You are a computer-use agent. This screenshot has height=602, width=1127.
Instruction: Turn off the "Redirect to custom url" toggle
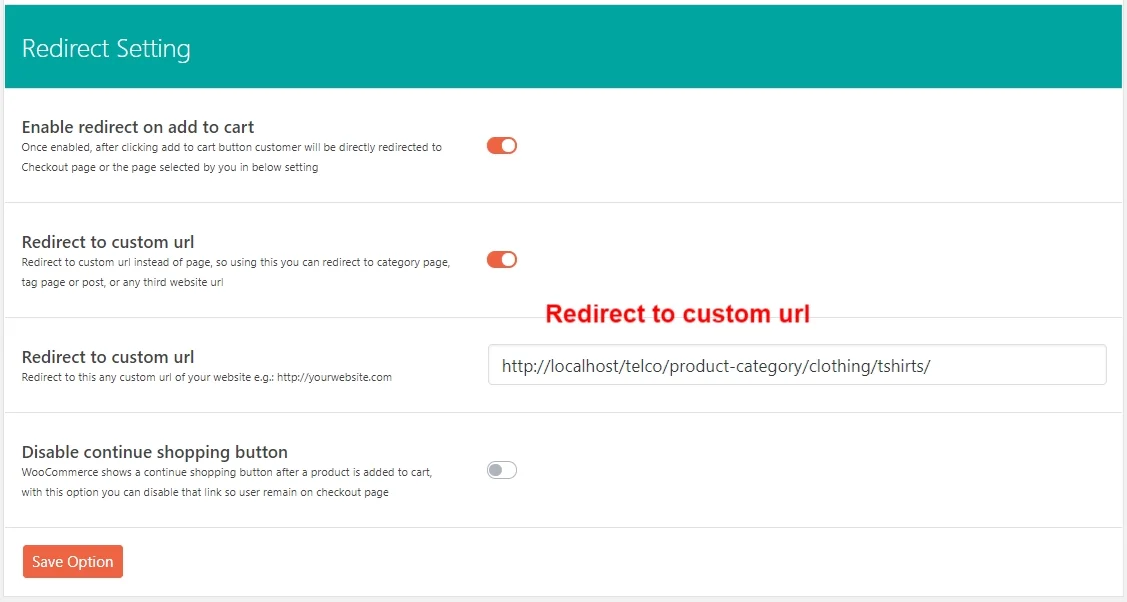[x=501, y=259]
